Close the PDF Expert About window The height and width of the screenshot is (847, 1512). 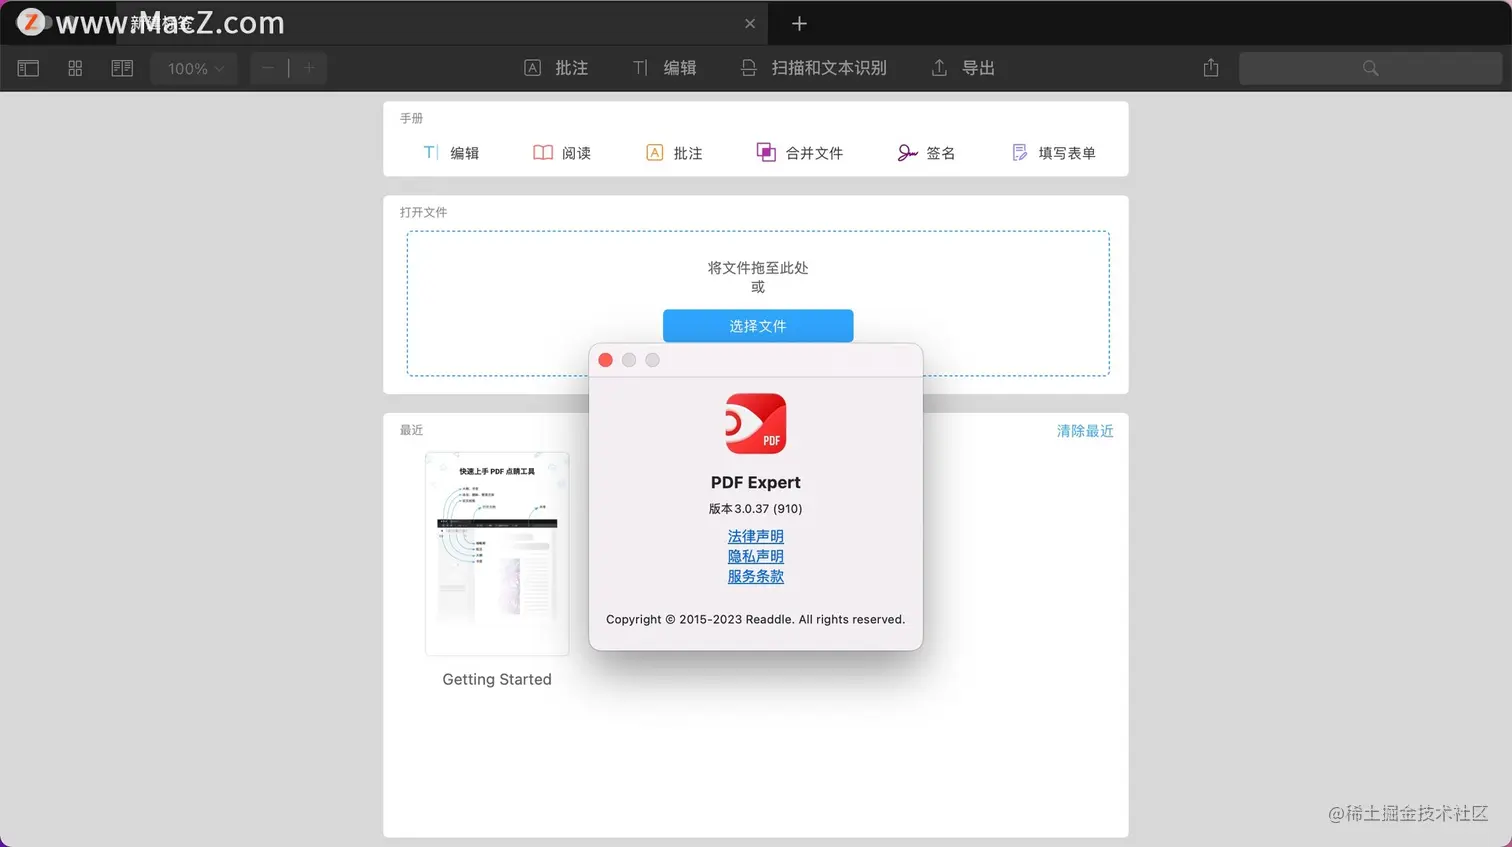pos(605,360)
